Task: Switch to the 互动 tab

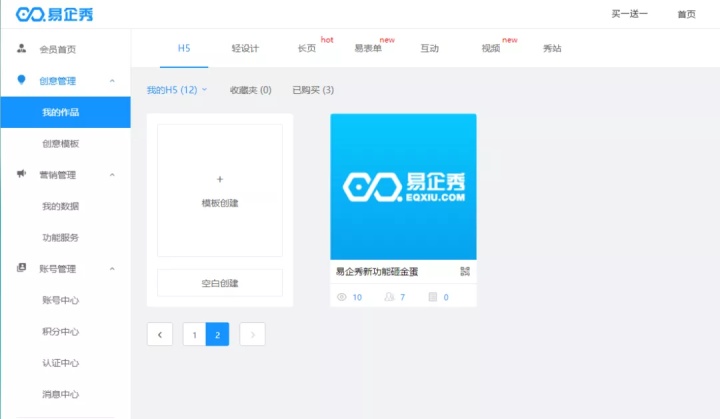Action: pos(430,48)
